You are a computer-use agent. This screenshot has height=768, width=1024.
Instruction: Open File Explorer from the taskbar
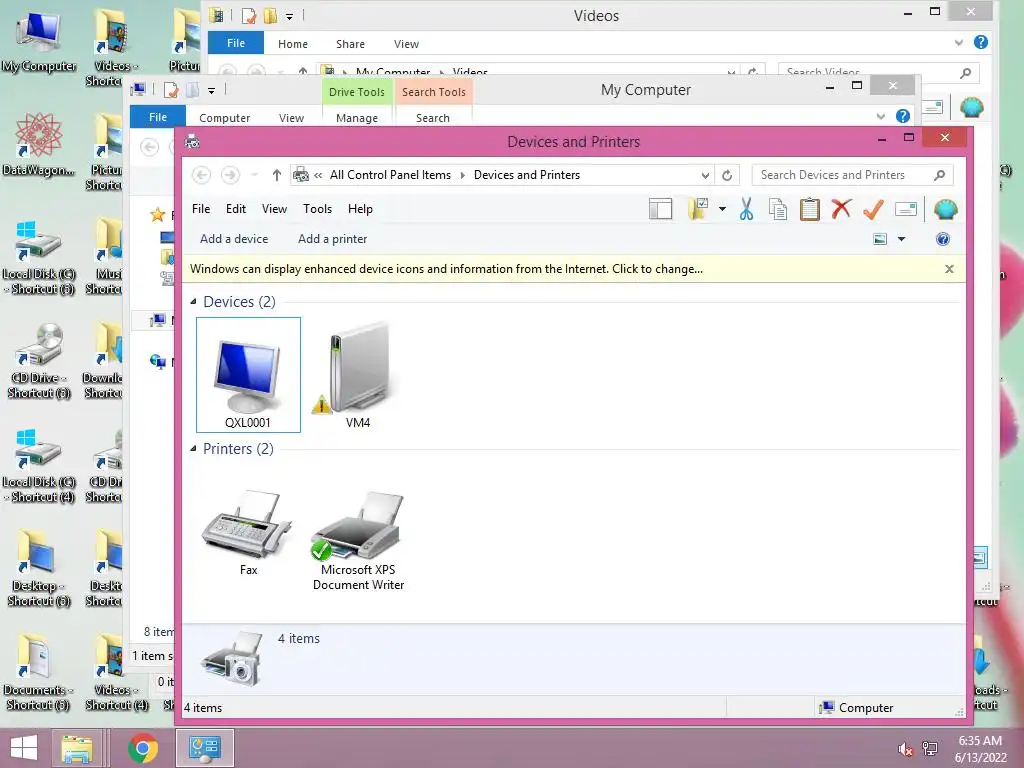77,748
